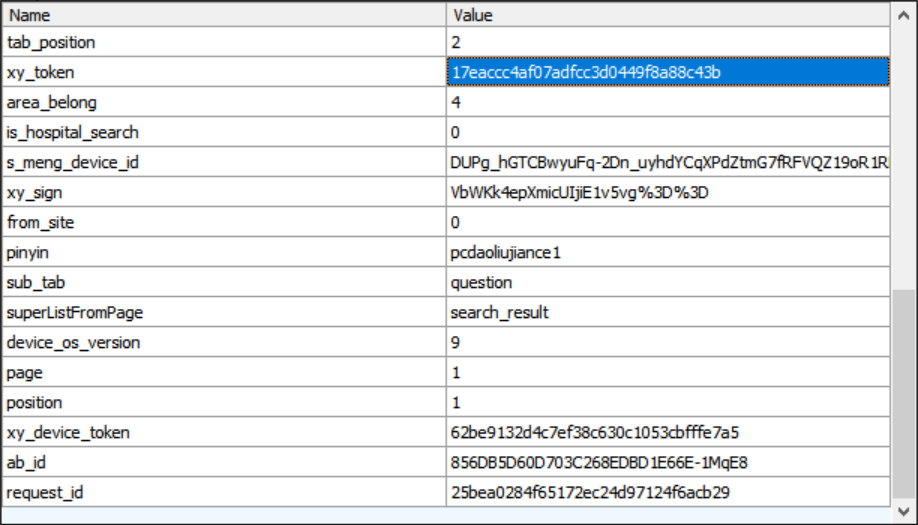Viewport: 918px width, 525px height.
Task: Click the page value 1
Action: pos(668,372)
